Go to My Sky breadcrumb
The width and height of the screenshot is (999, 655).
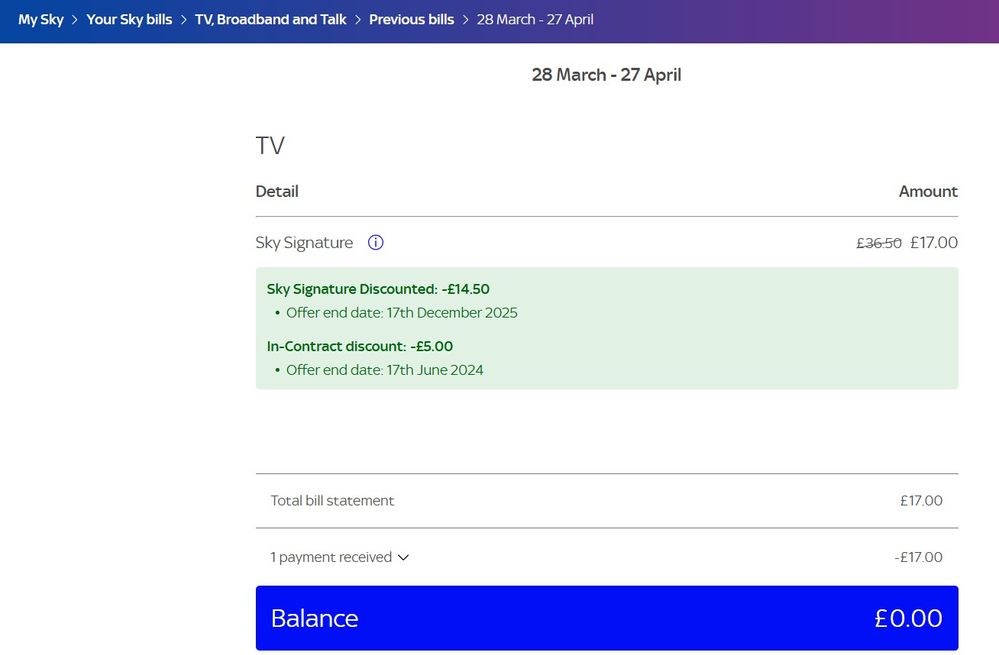point(41,20)
